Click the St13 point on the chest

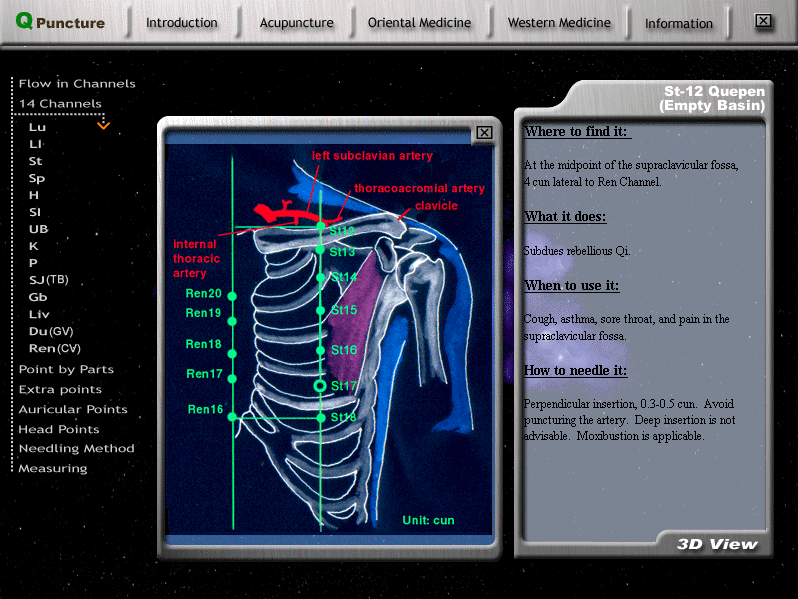coord(320,252)
